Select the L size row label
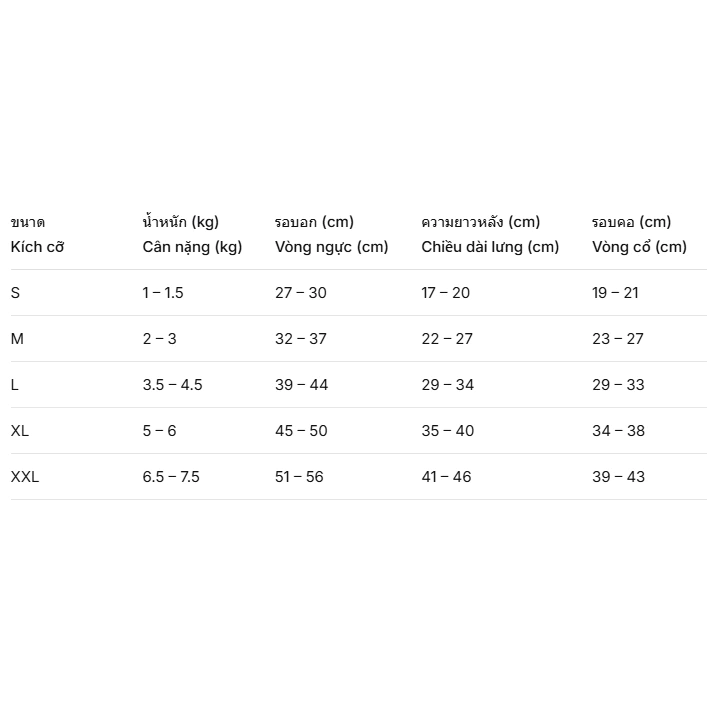Screen dimensions: 707x707 [x=14, y=385]
